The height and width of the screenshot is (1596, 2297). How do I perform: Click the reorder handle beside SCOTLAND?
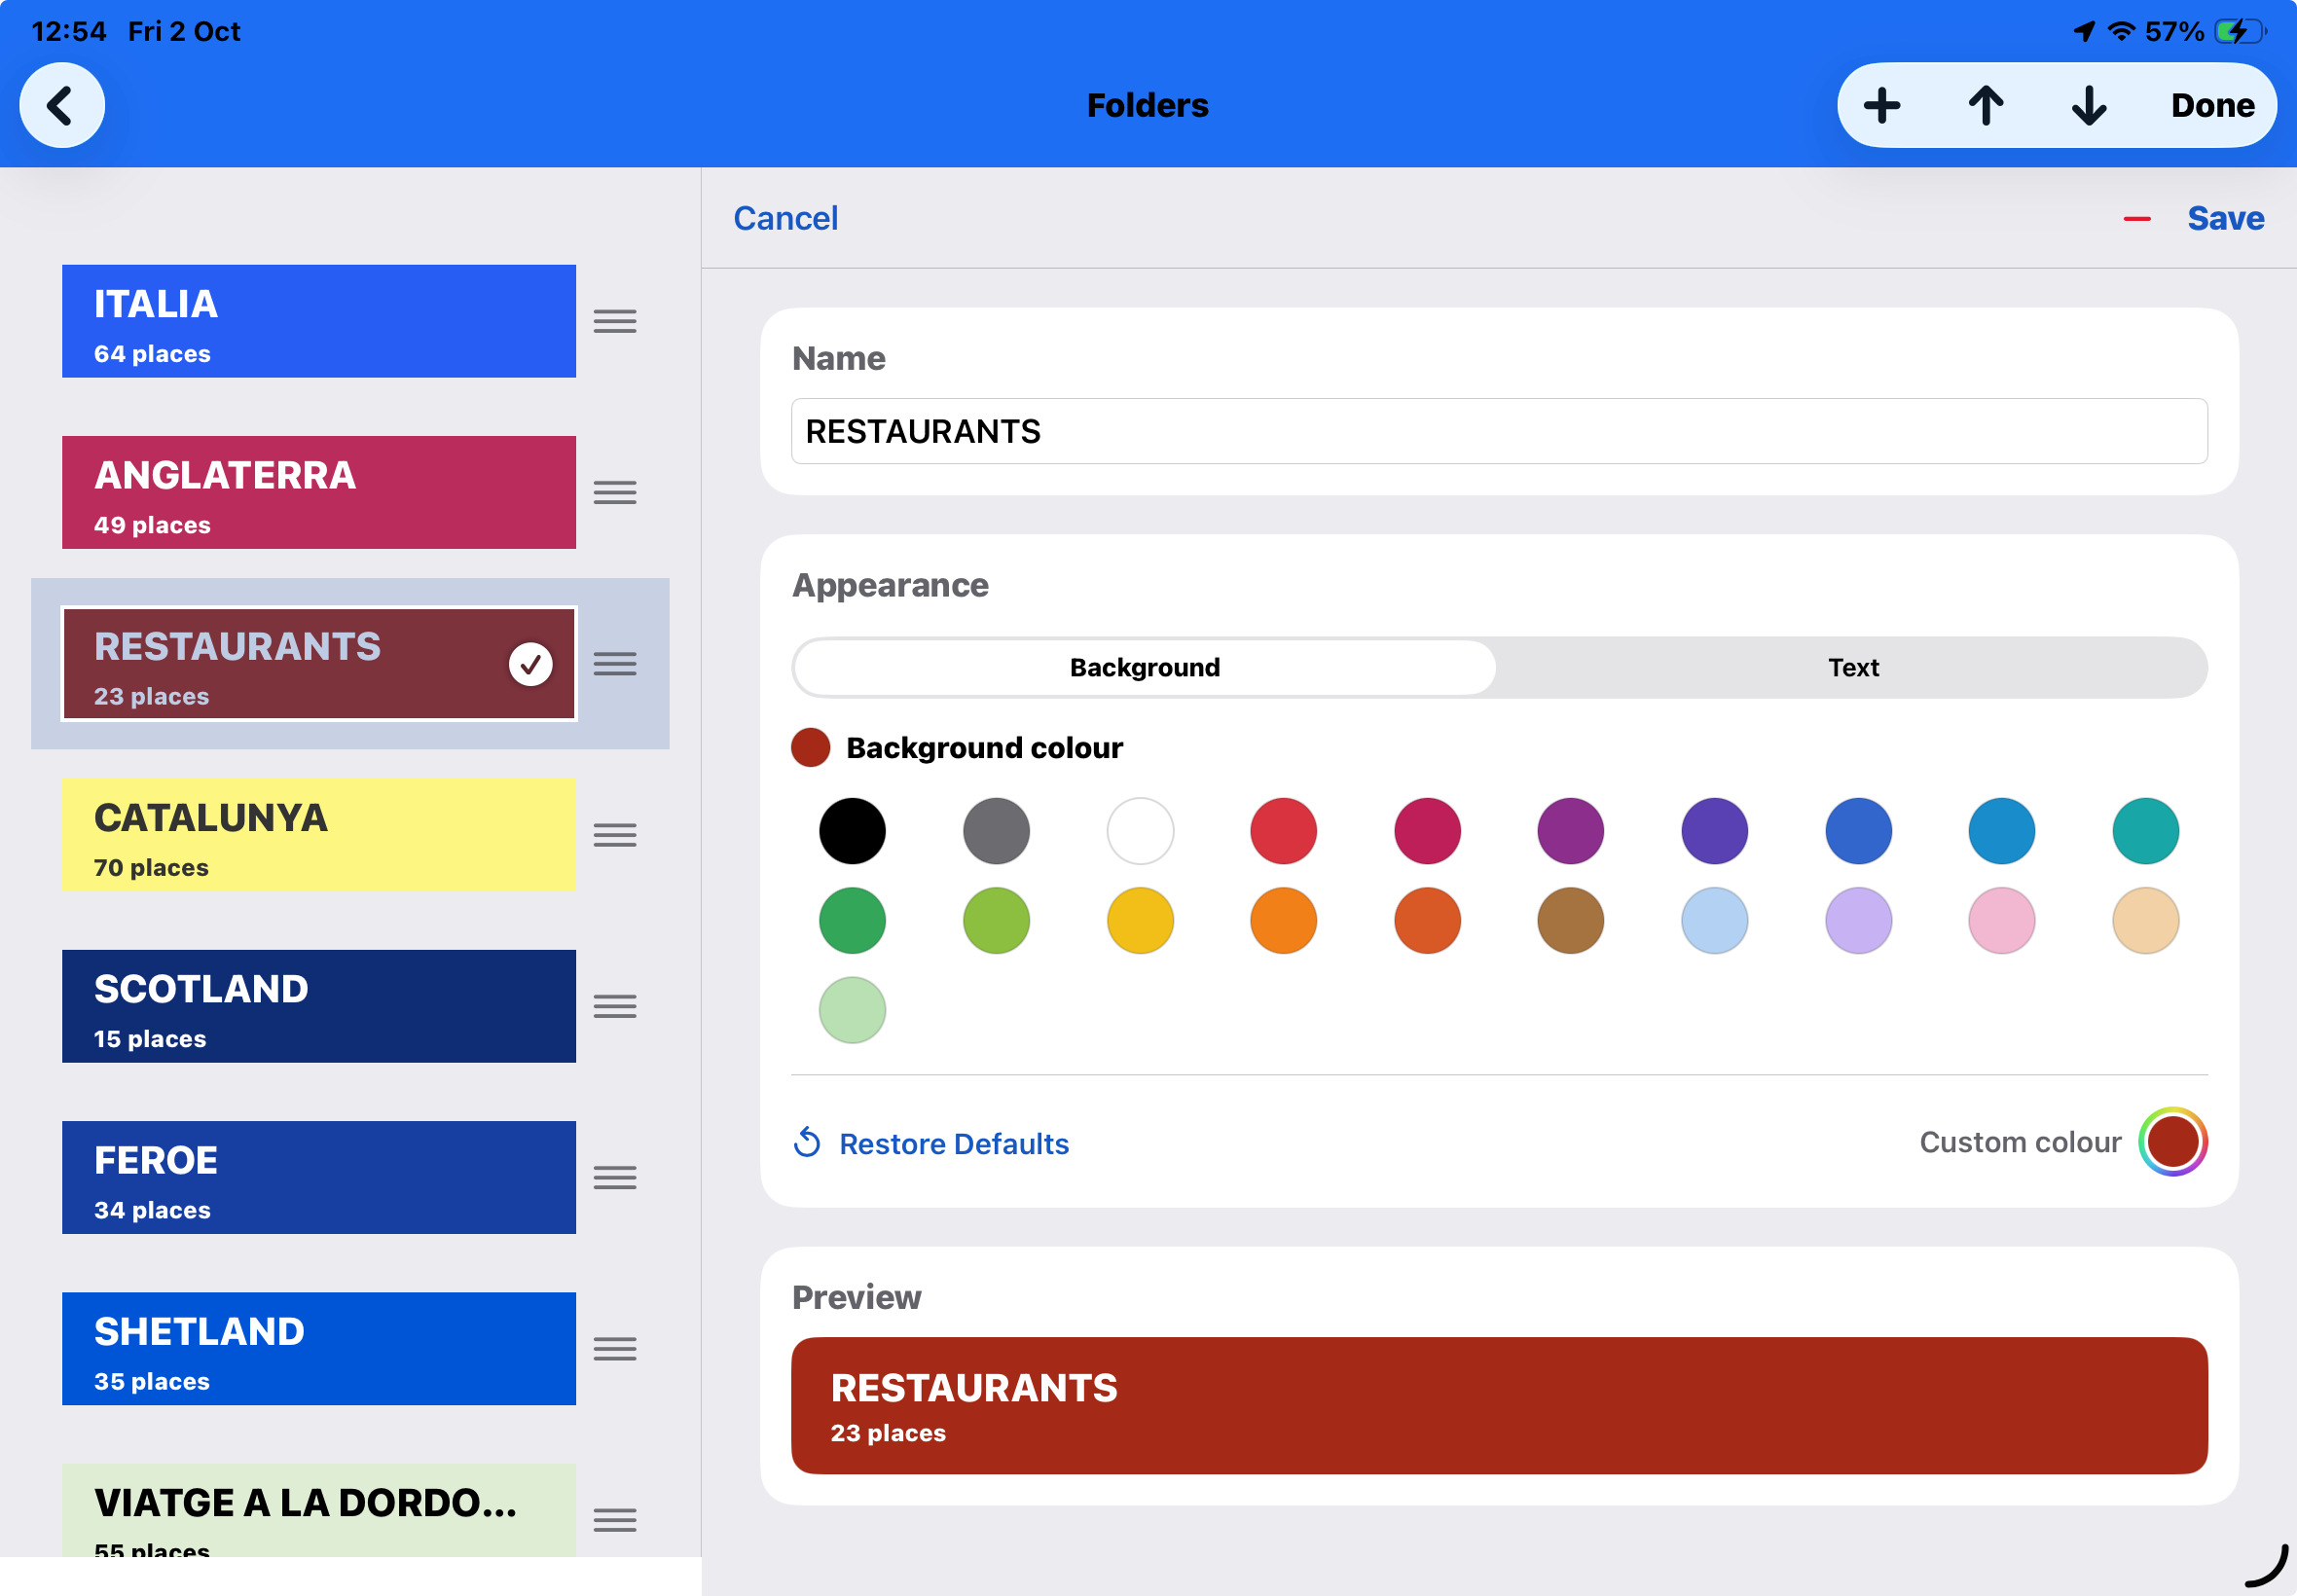(x=615, y=1006)
